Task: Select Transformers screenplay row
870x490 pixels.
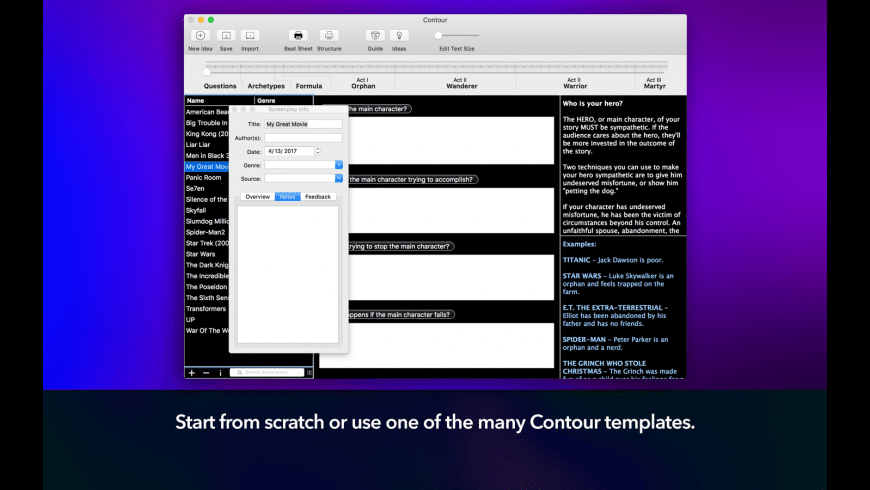Action: point(206,309)
